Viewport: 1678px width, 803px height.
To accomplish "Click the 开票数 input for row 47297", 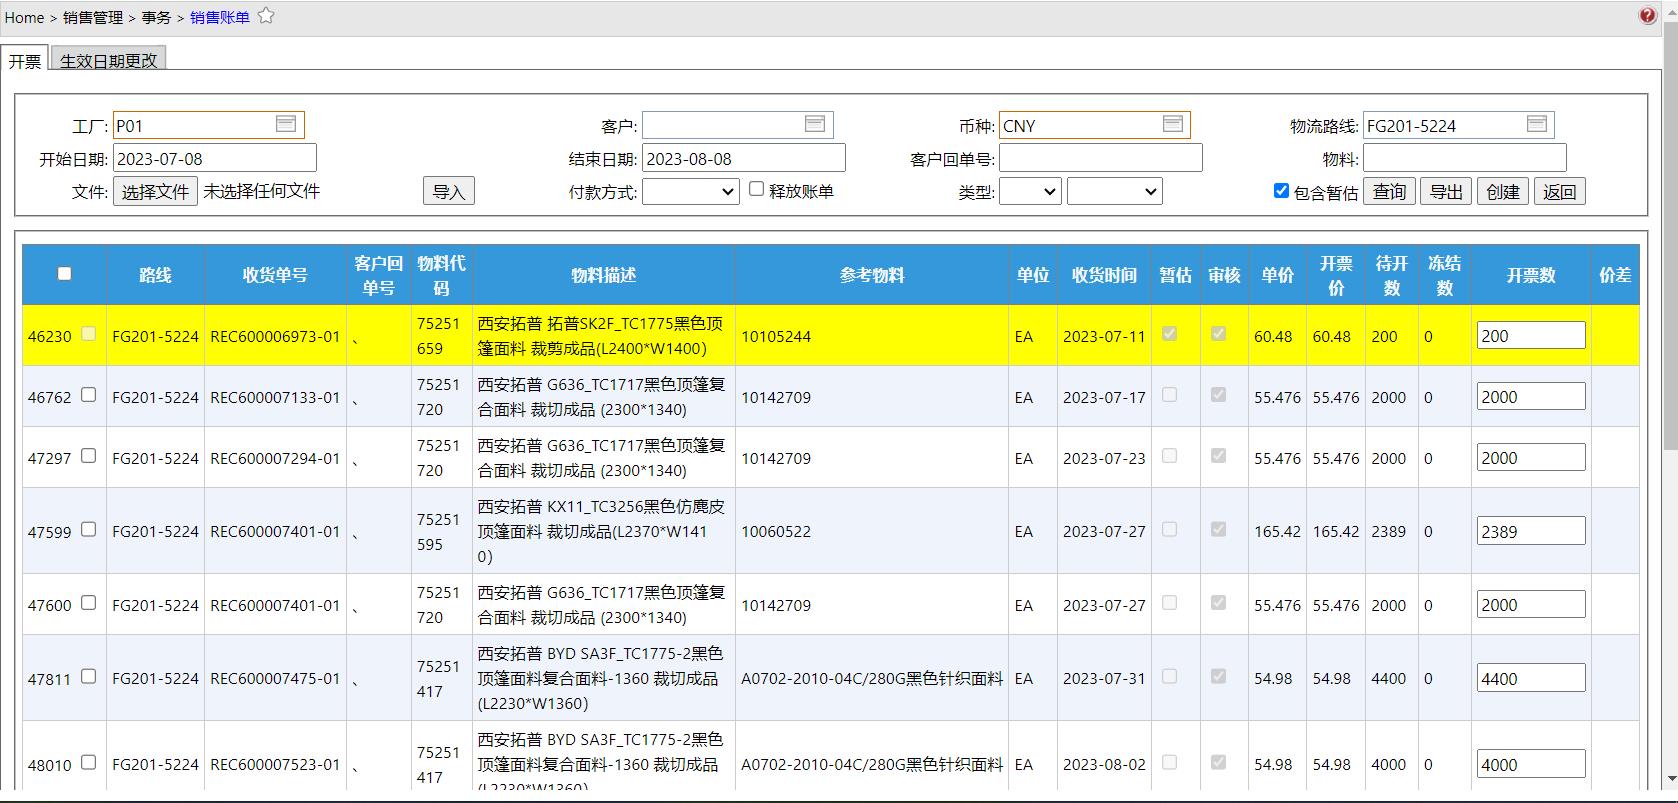I will pyautogui.click(x=1531, y=457).
